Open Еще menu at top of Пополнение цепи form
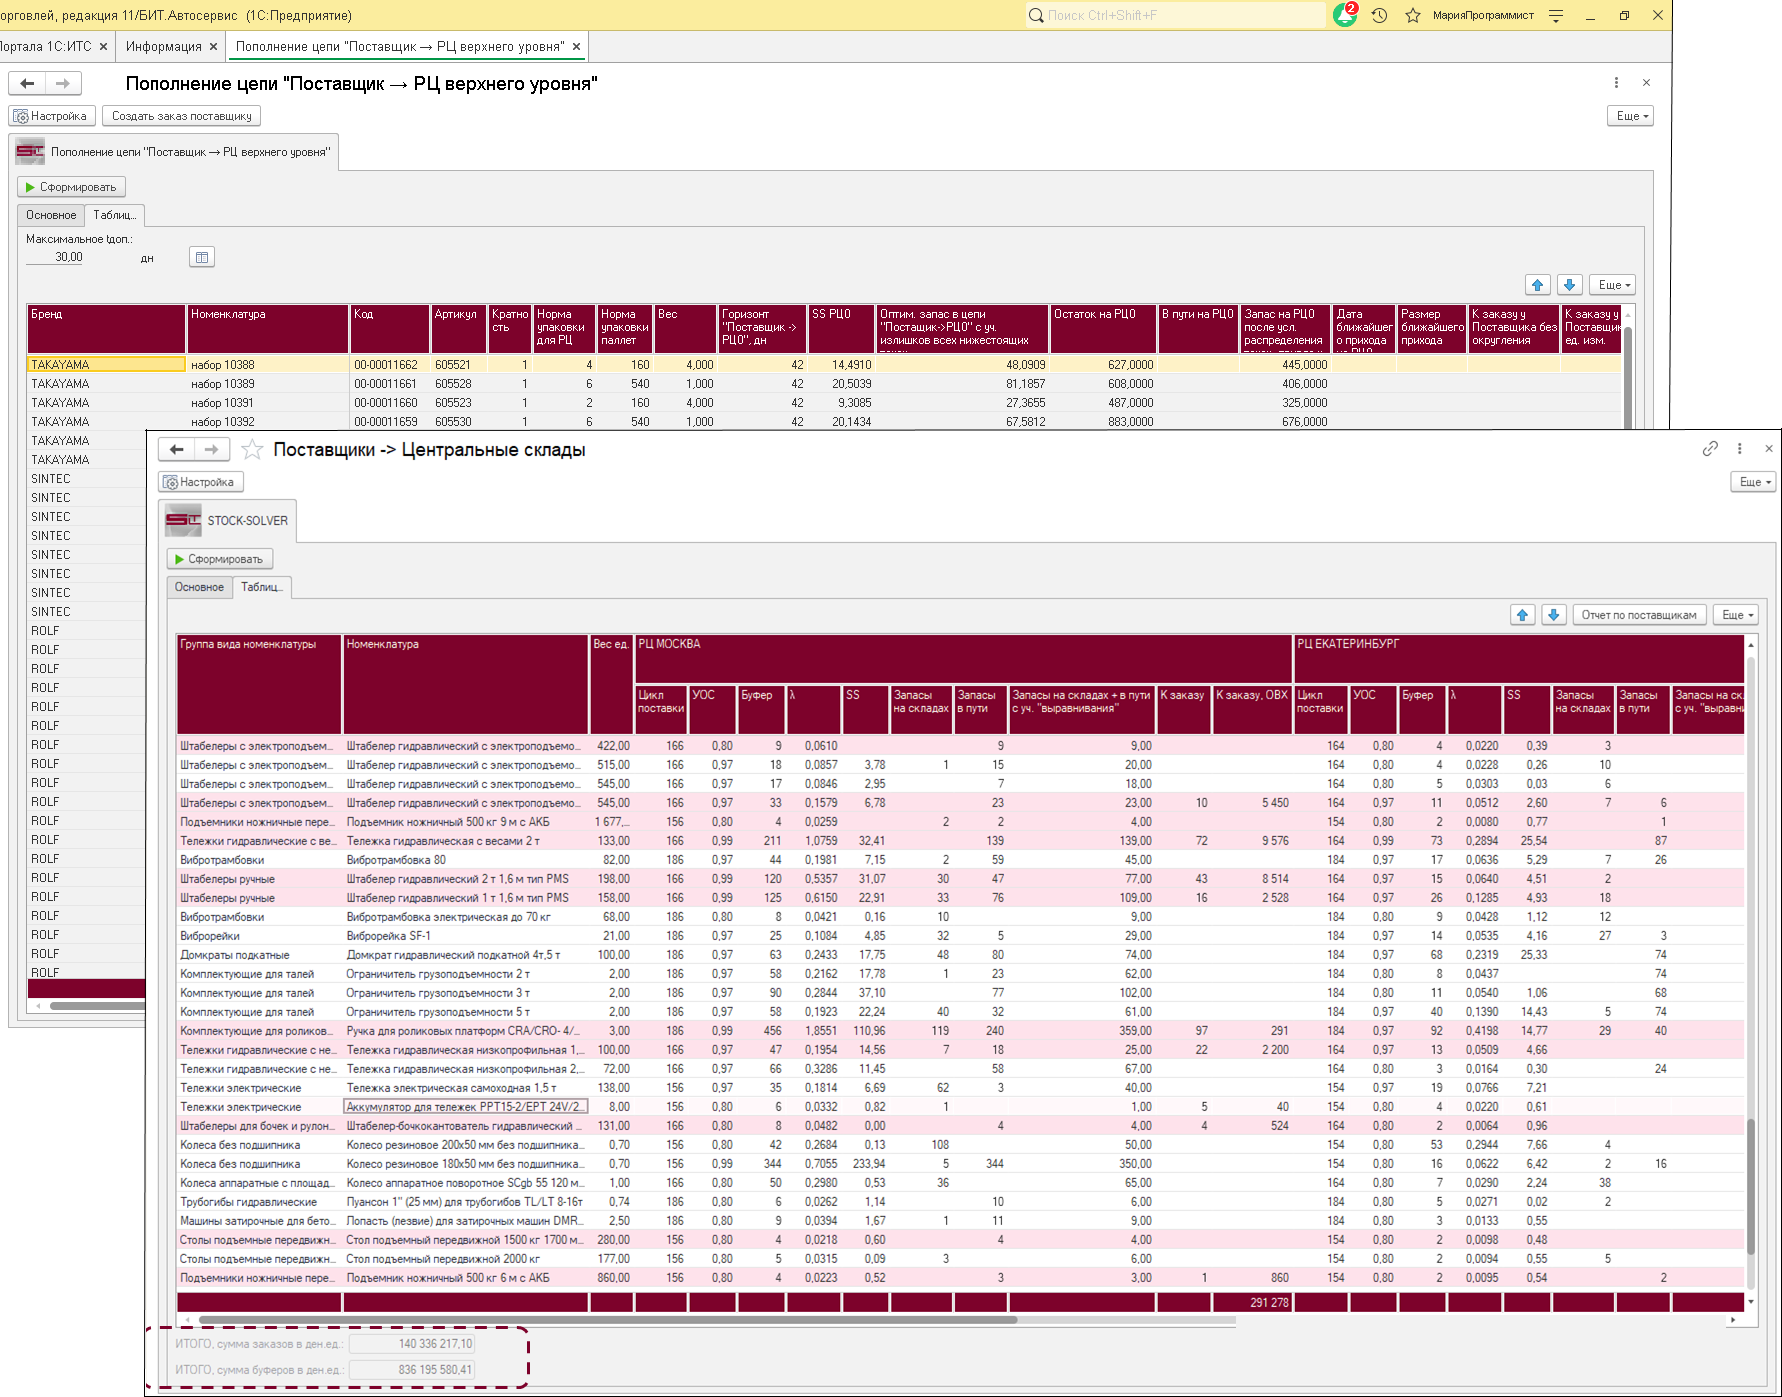 click(1629, 116)
